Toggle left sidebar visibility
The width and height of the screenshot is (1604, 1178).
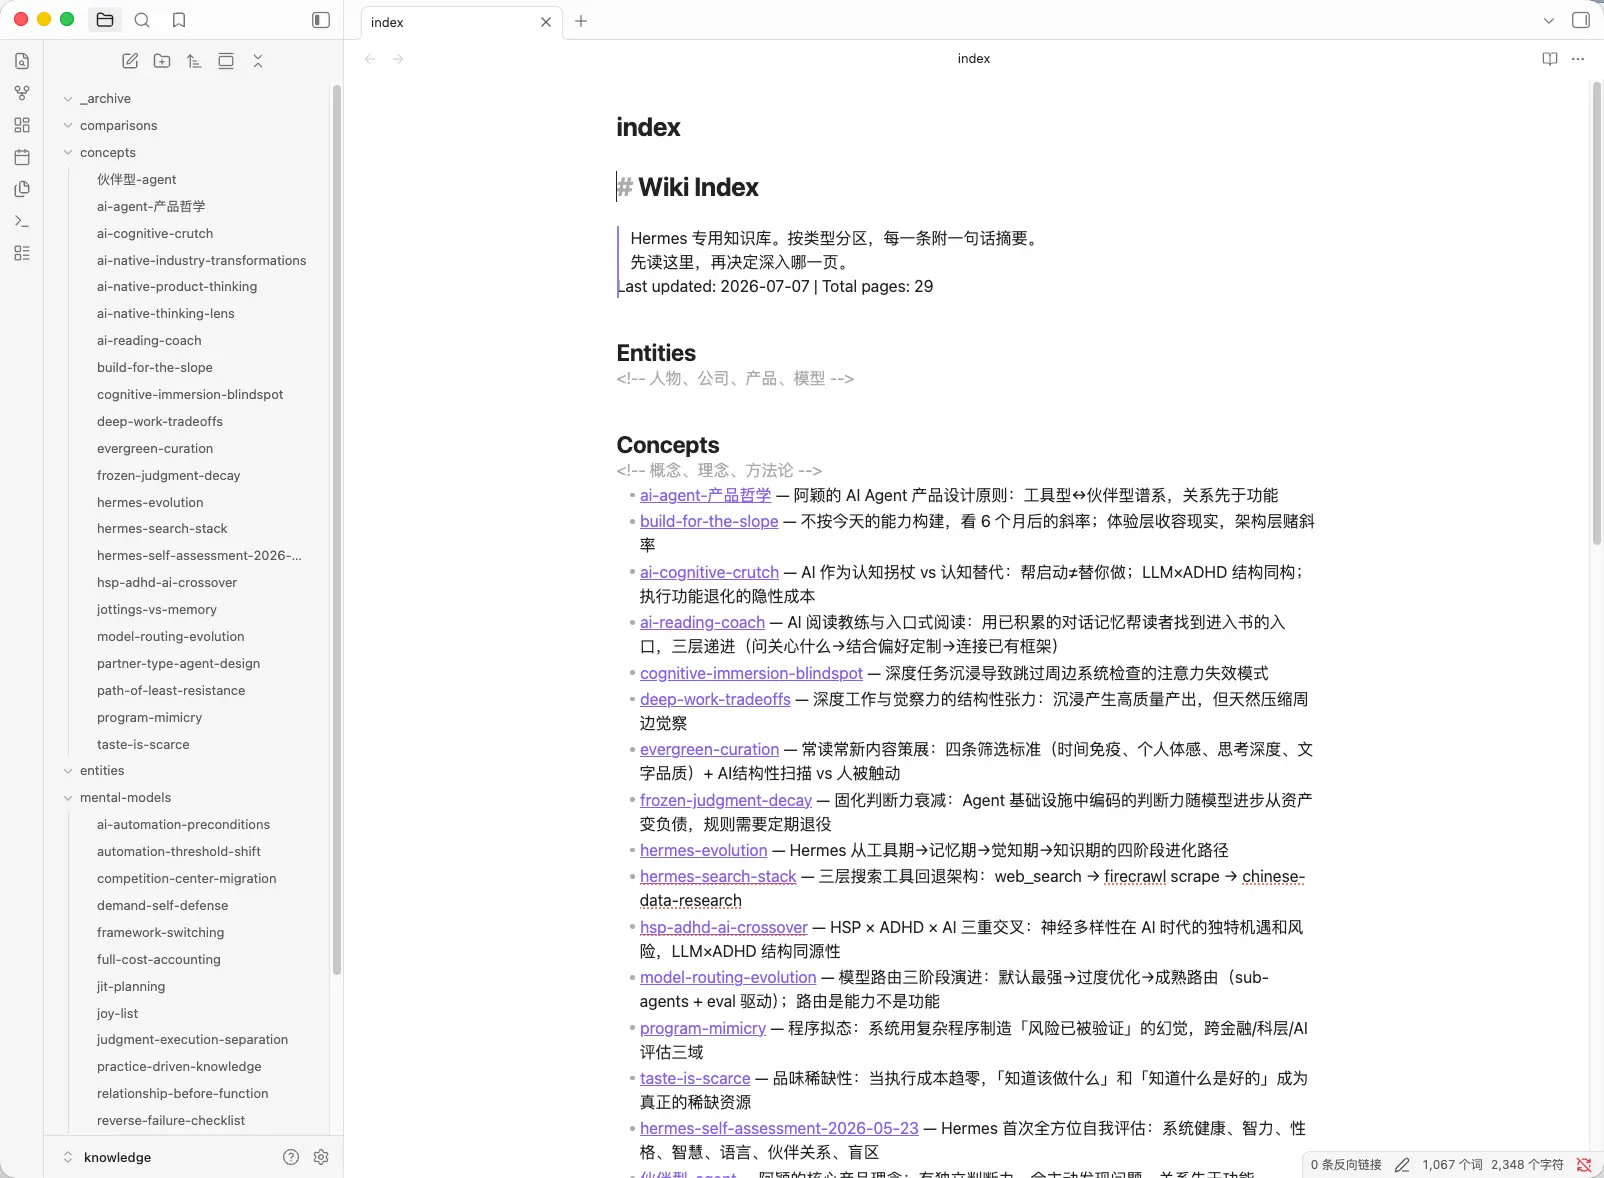[321, 20]
